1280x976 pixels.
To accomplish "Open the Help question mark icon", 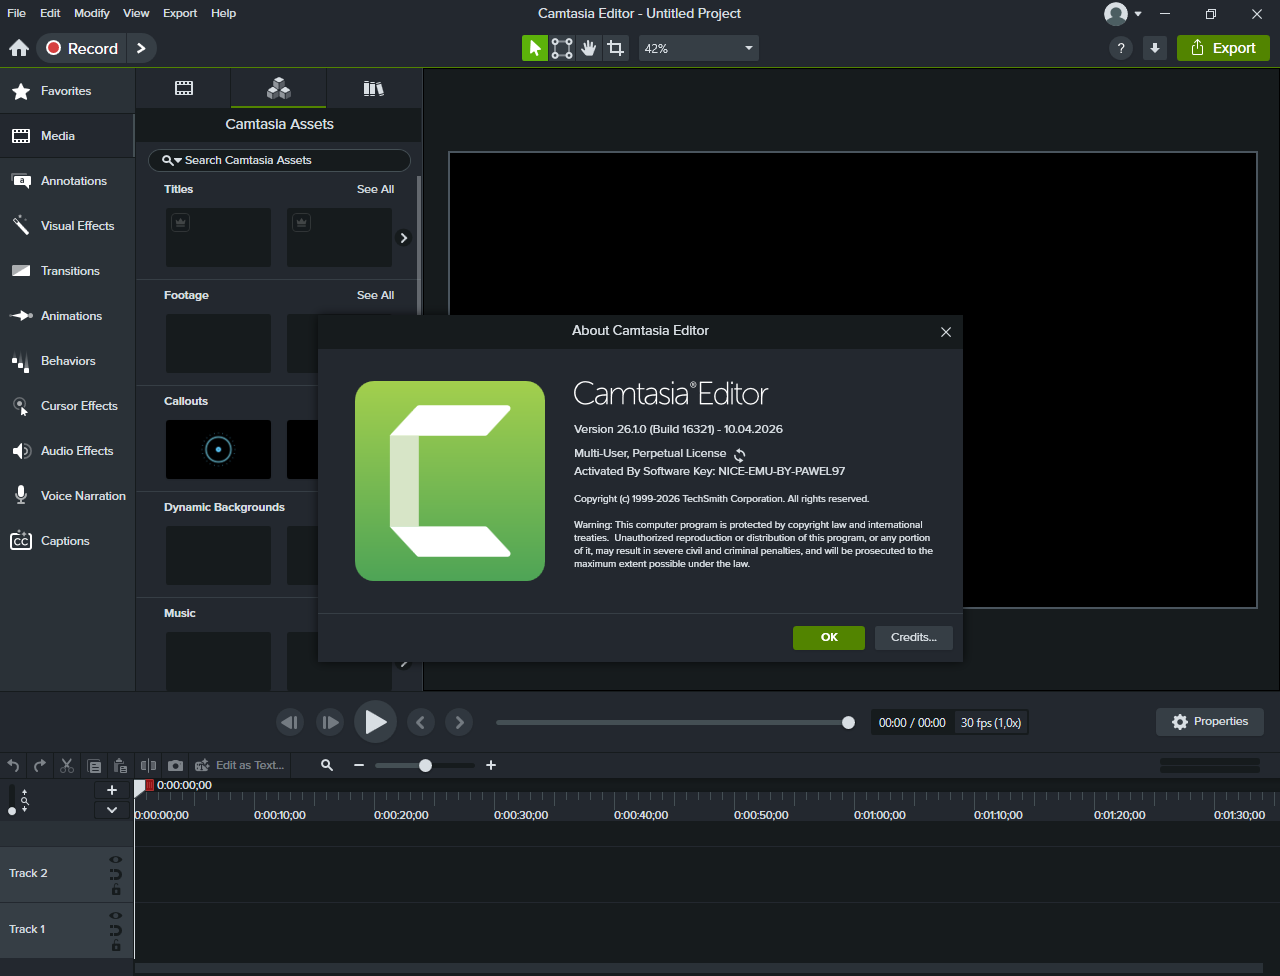I will point(1121,48).
